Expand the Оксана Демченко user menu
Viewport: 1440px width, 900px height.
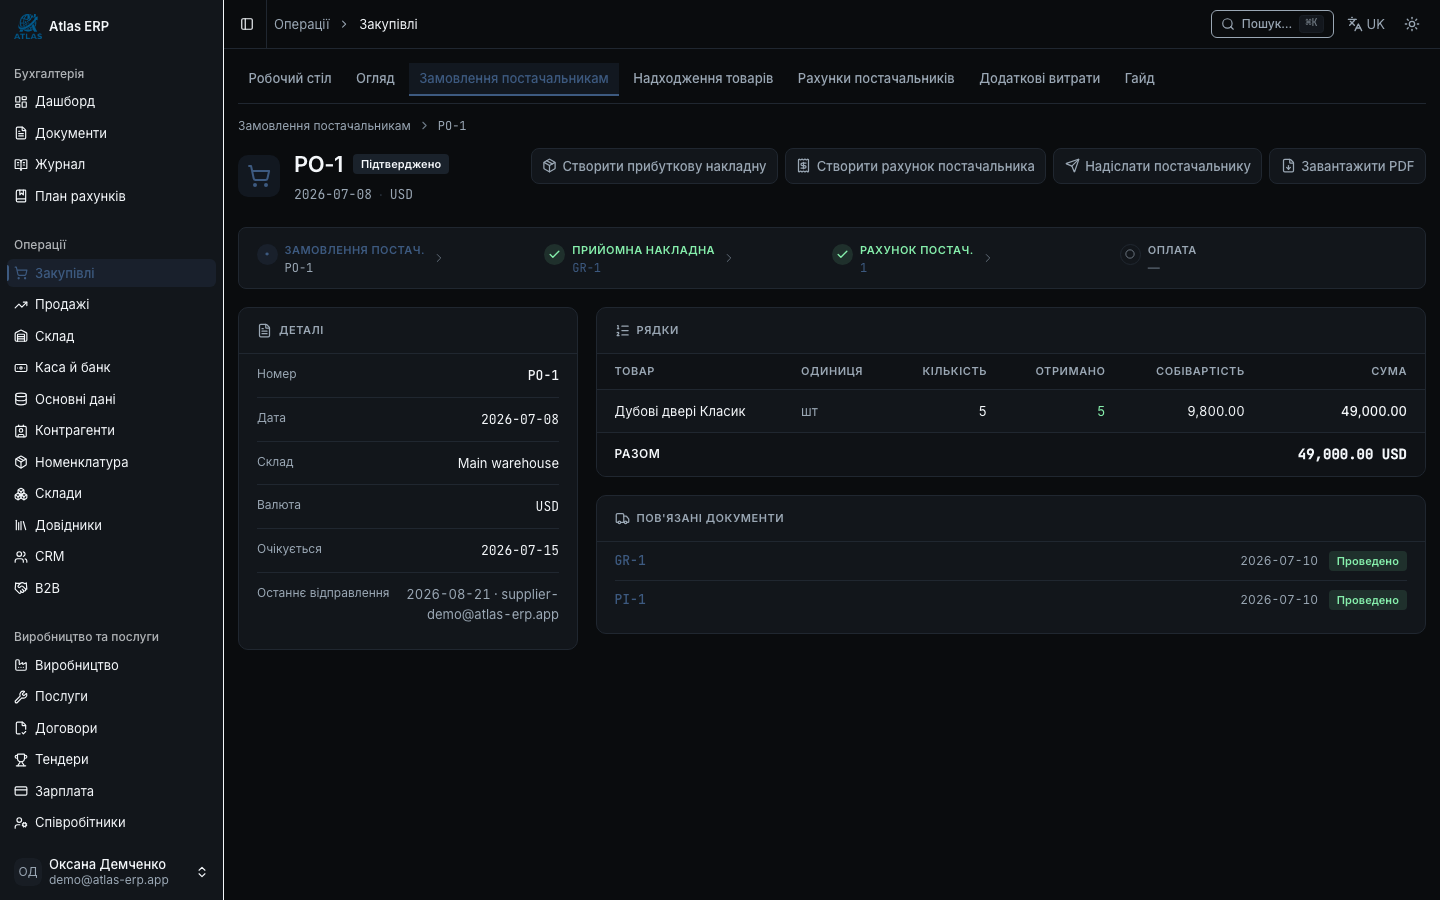click(111, 872)
